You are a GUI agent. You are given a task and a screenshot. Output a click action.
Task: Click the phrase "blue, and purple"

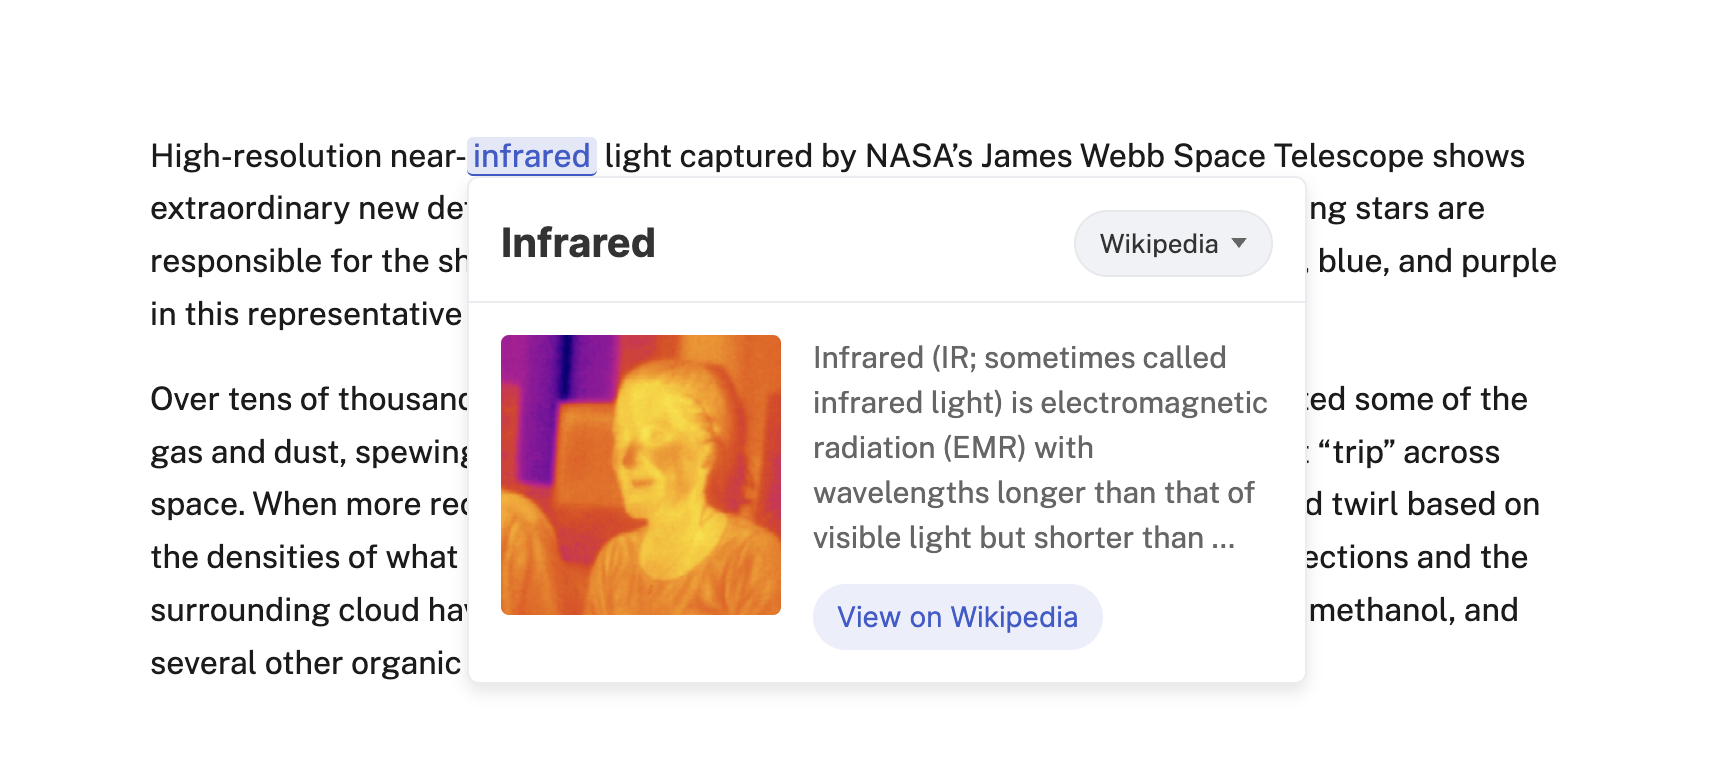coord(1436,261)
